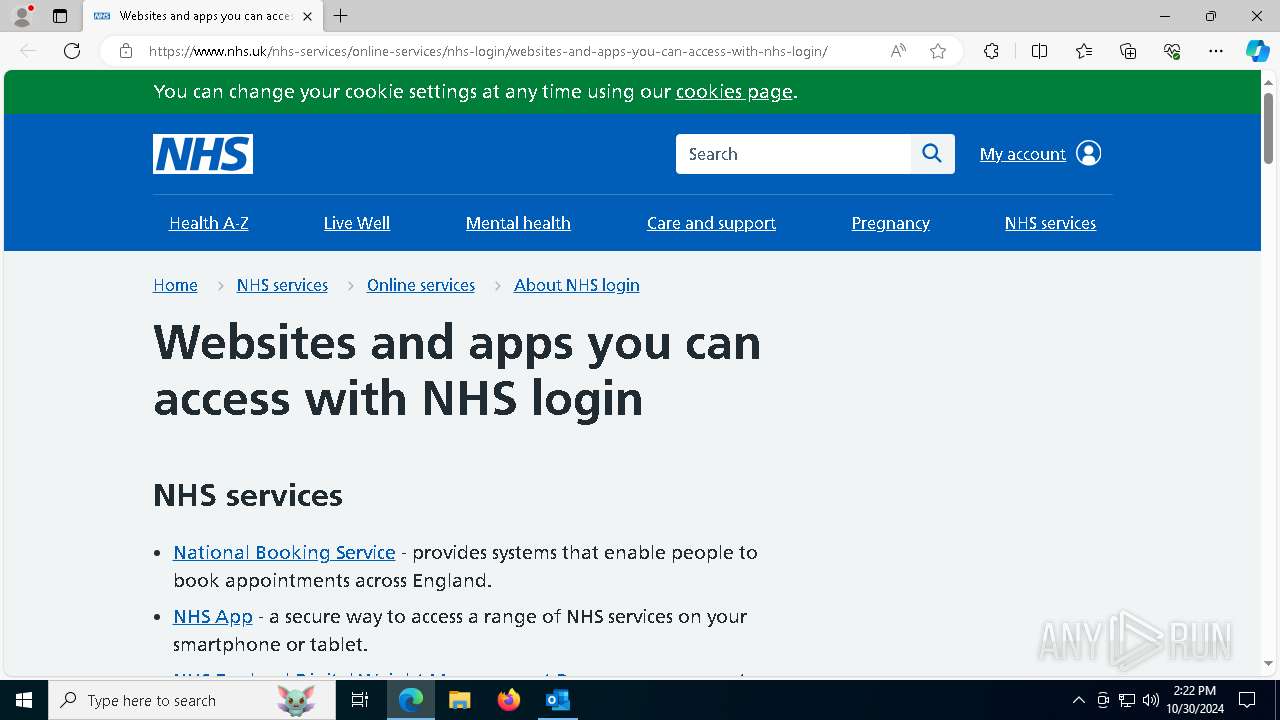1280x720 pixels.
Task: Open the network tray icon
Action: tap(1127, 700)
